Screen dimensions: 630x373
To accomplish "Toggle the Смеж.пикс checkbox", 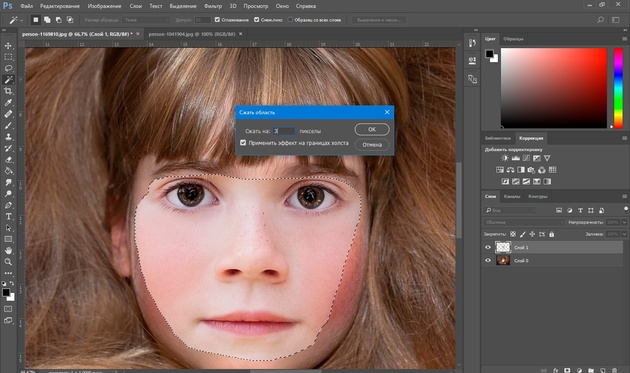I will [x=256, y=20].
